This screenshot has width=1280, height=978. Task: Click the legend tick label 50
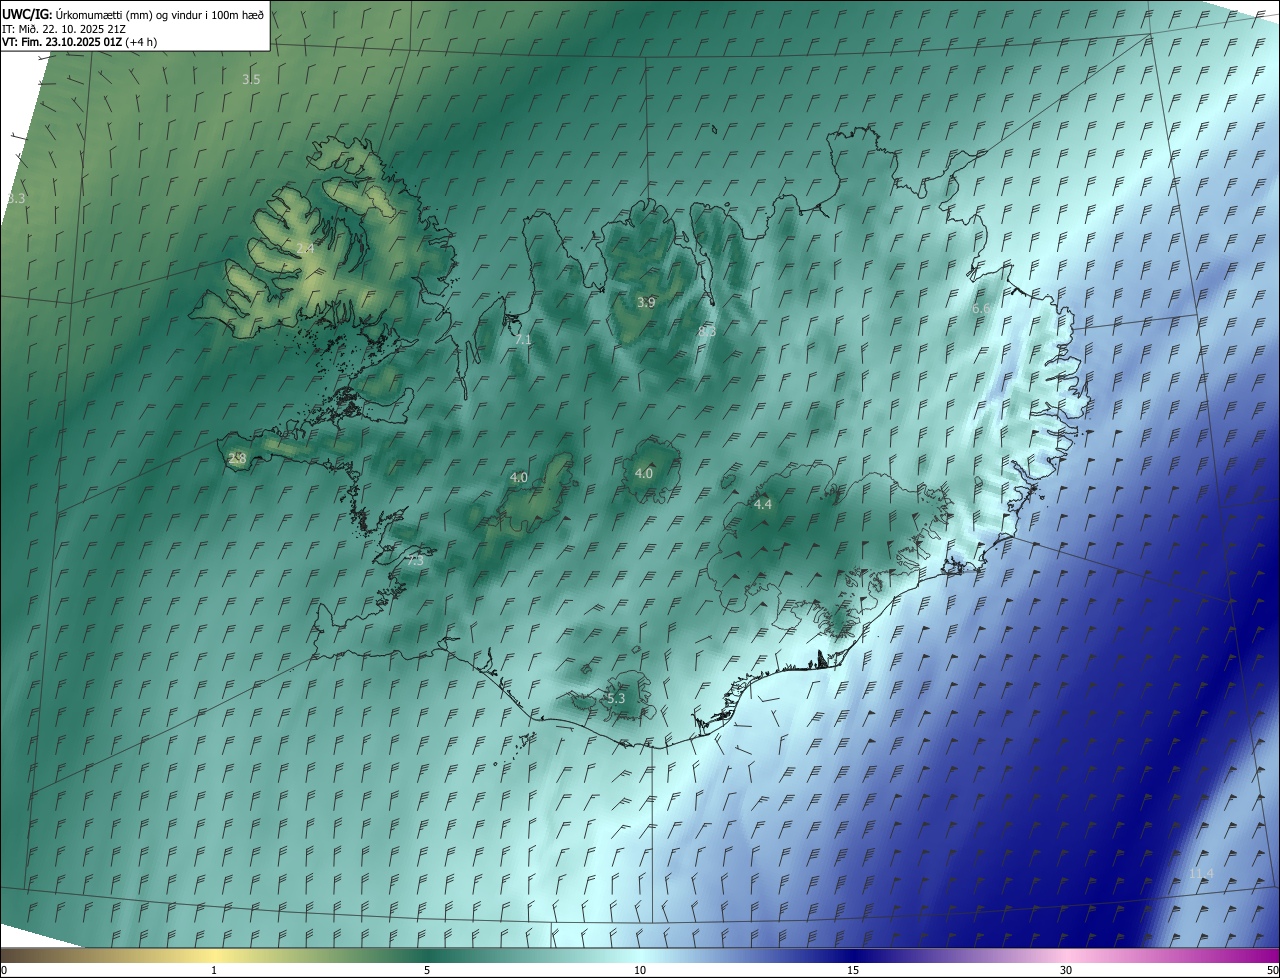tap(1272, 970)
